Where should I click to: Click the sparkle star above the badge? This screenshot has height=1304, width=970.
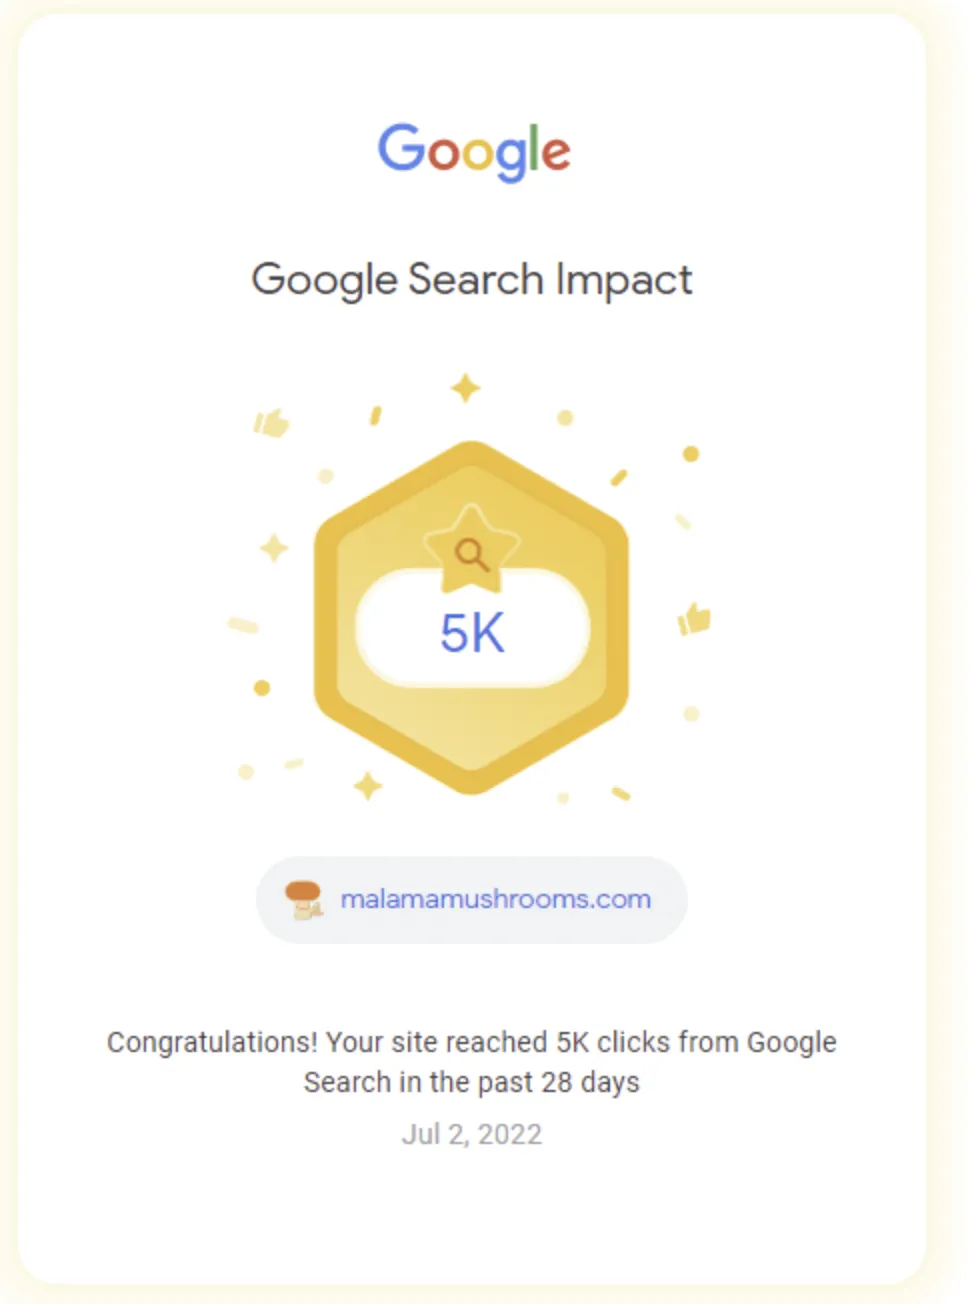pos(465,388)
